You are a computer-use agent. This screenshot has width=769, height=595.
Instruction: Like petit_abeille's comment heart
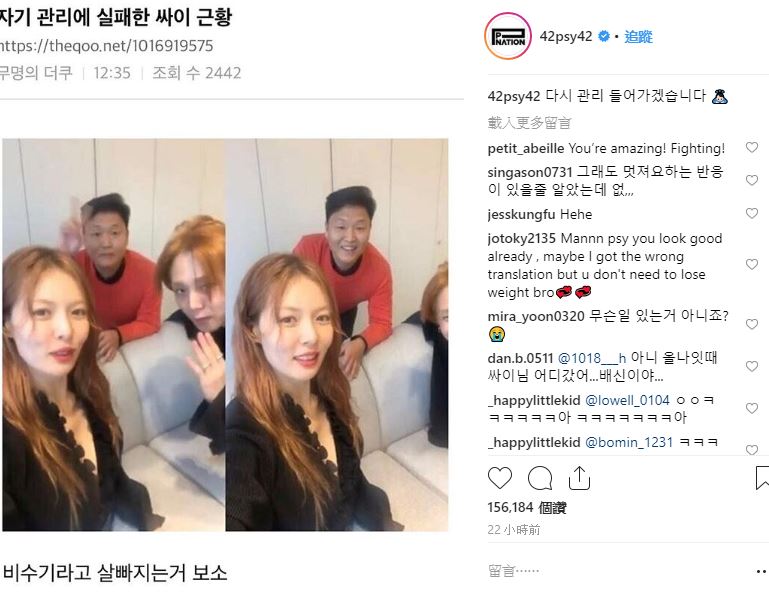[752, 147]
